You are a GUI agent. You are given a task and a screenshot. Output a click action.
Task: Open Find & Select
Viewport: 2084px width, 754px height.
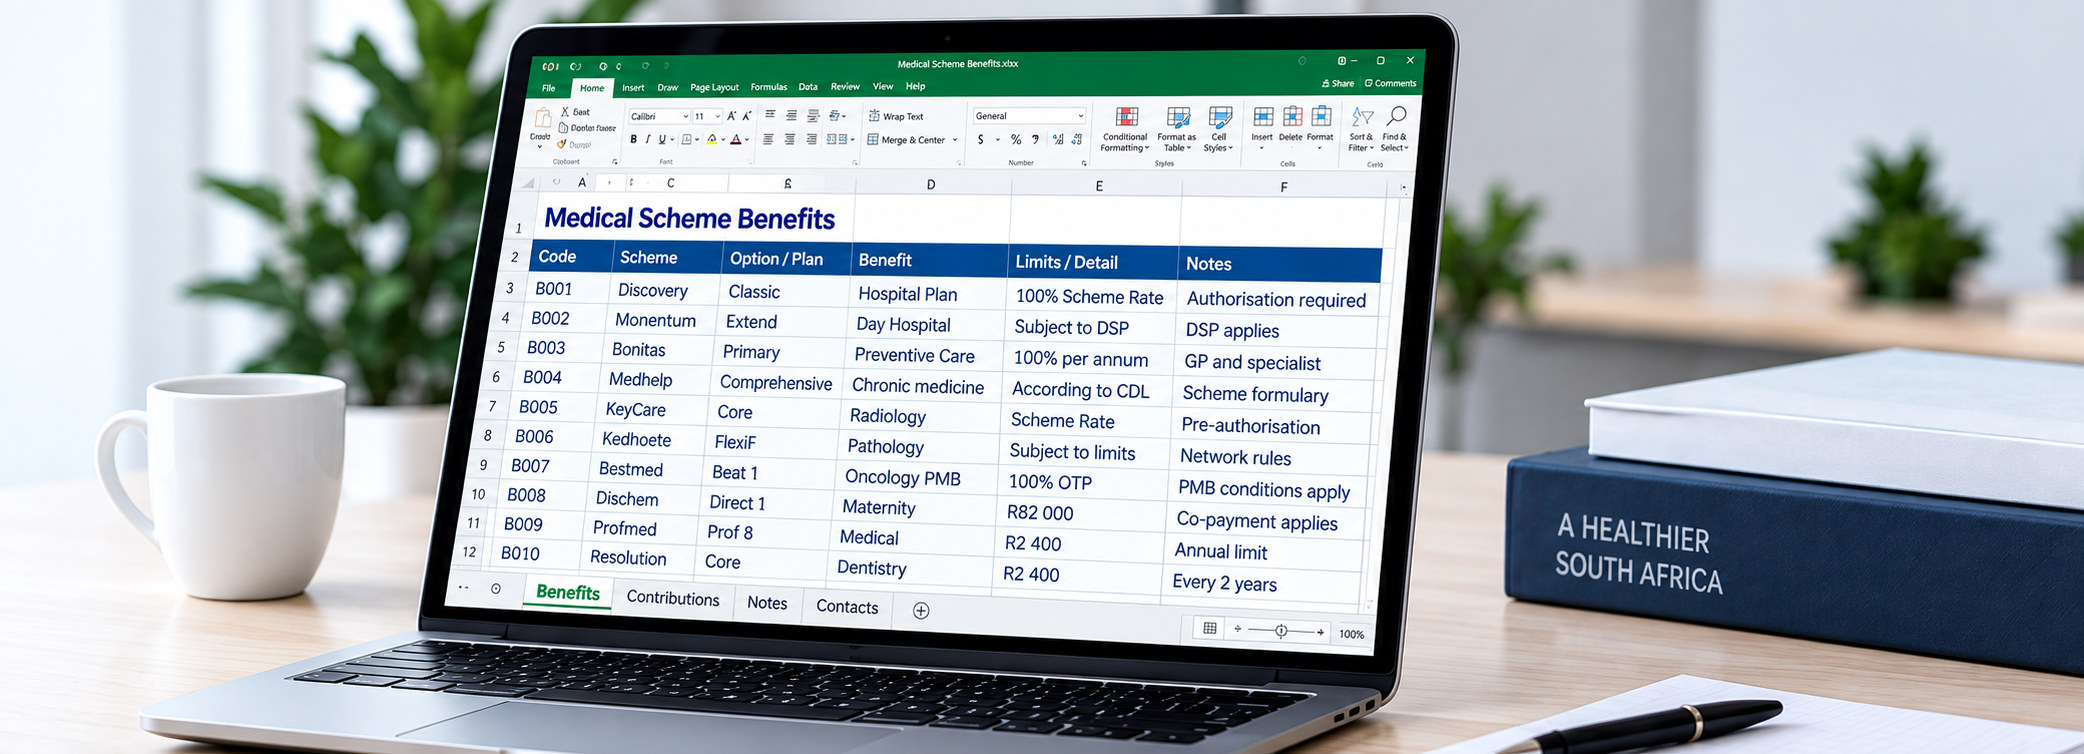pos(1395,129)
